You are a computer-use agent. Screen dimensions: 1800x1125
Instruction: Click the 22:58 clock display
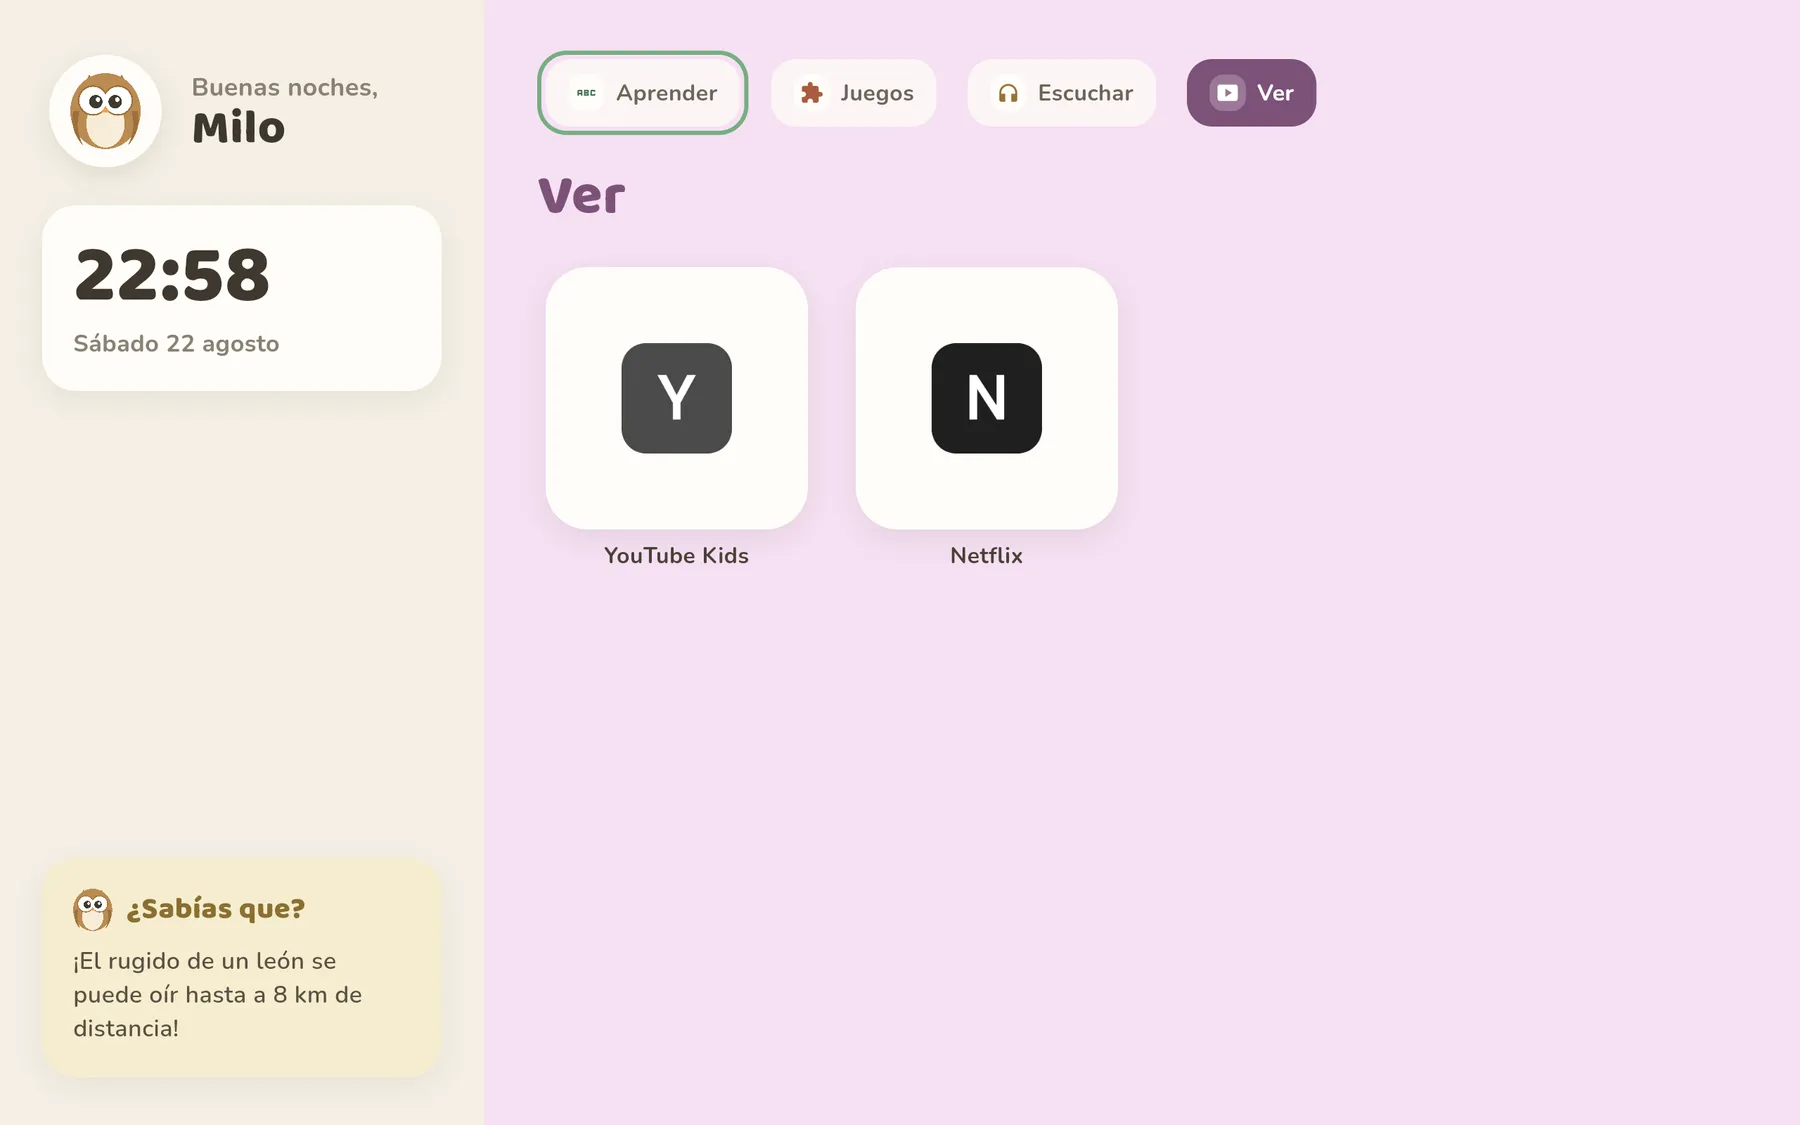pos(172,275)
